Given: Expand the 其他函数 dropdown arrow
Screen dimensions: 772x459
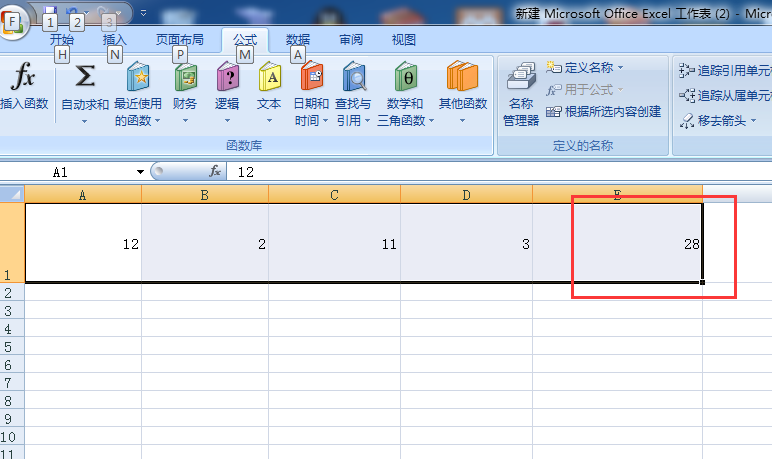Looking at the screenshot, I should point(462,121).
